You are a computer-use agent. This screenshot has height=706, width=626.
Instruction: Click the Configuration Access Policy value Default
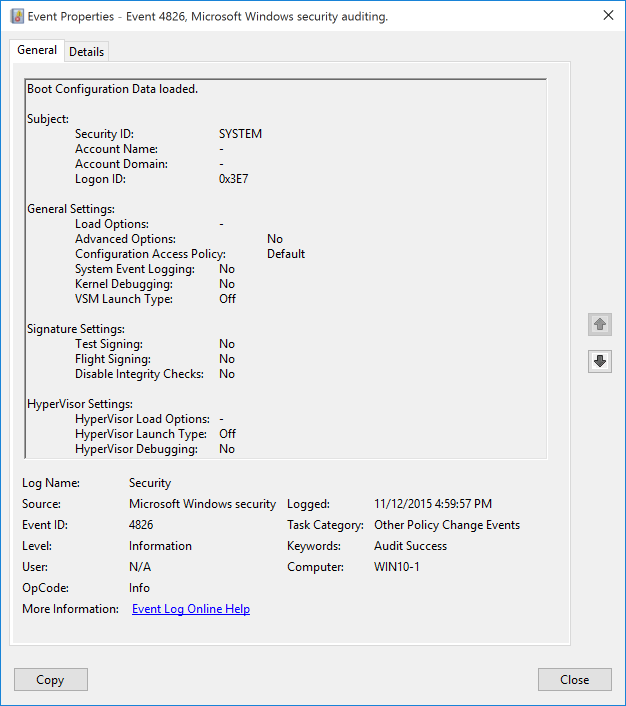pyautogui.click(x=285, y=254)
